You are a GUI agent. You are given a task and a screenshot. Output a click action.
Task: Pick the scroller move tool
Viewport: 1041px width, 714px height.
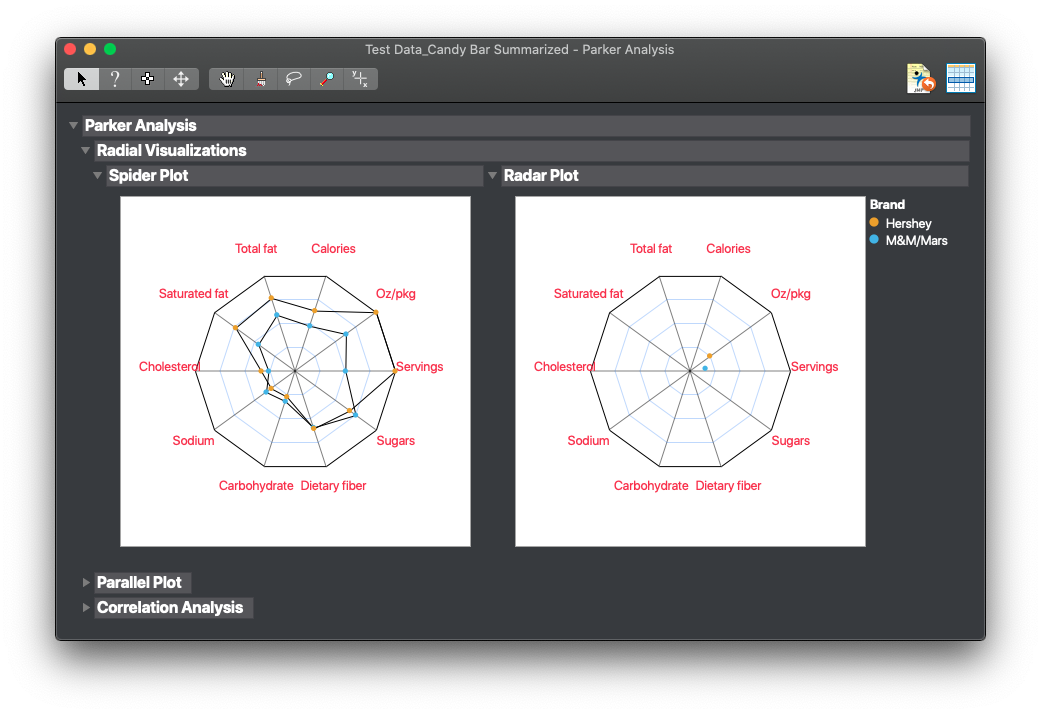(181, 79)
